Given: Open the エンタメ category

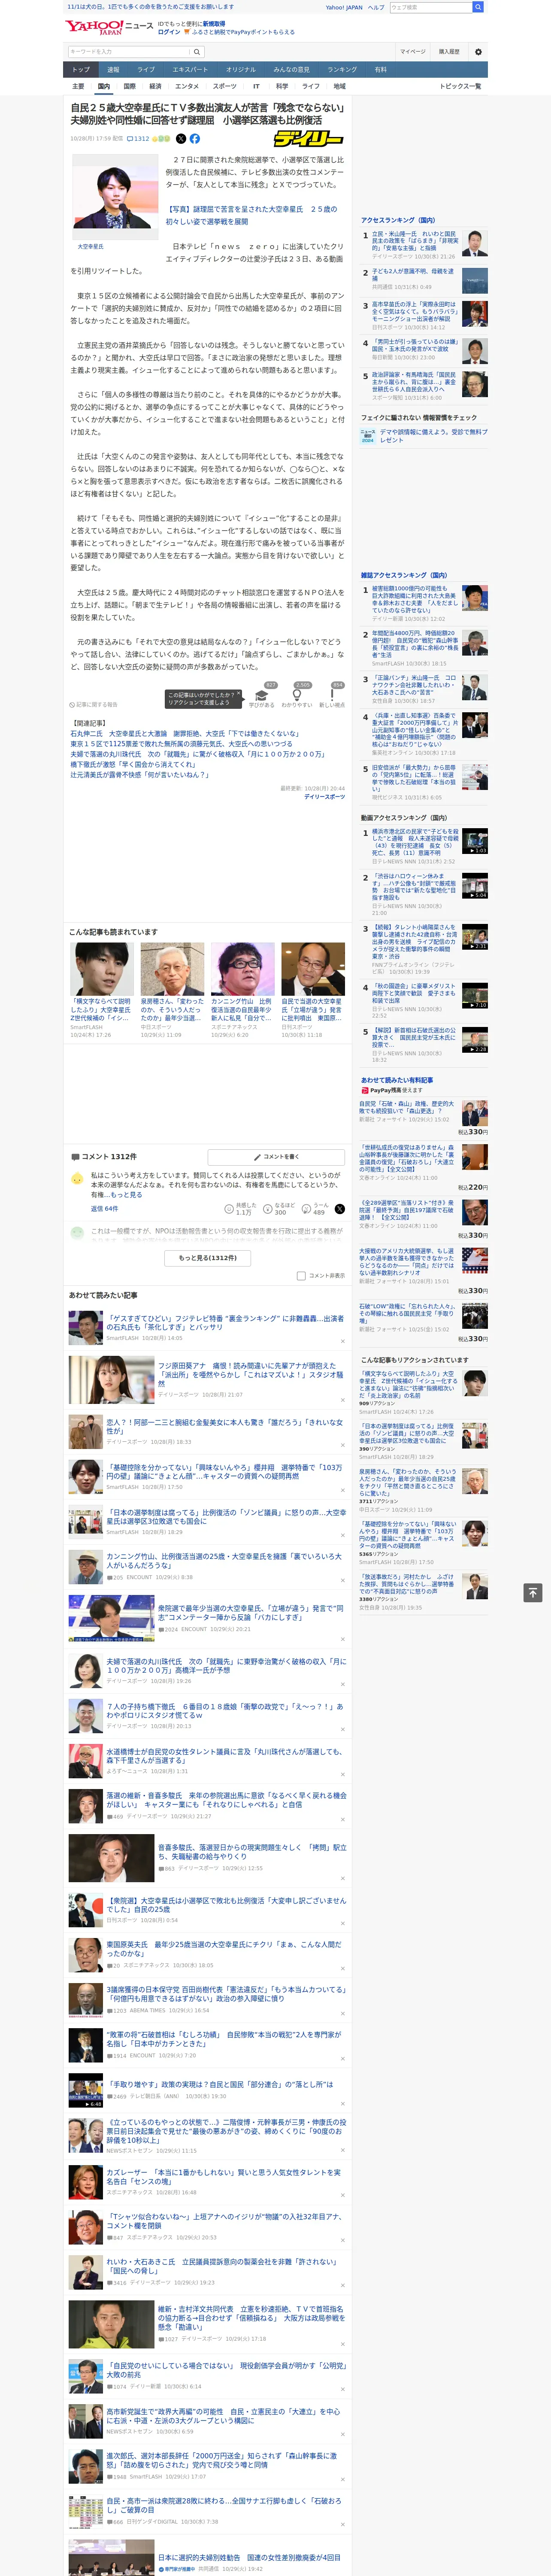Looking at the screenshot, I should tap(187, 86).
